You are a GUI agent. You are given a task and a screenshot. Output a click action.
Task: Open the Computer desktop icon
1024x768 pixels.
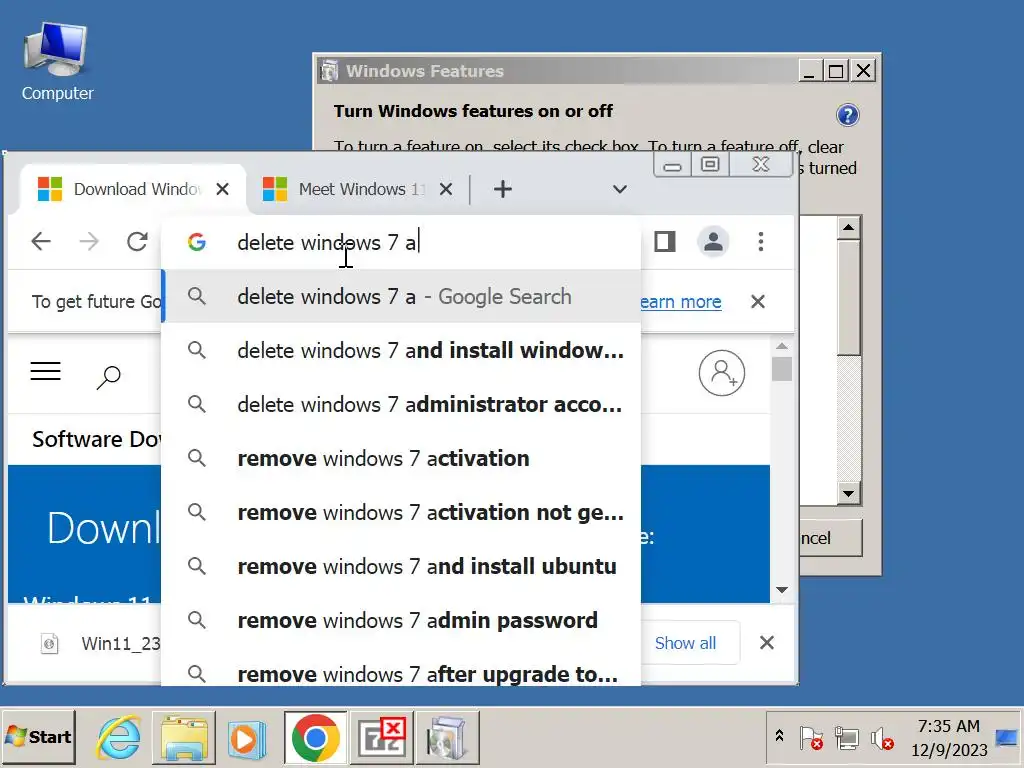(57, 62)
